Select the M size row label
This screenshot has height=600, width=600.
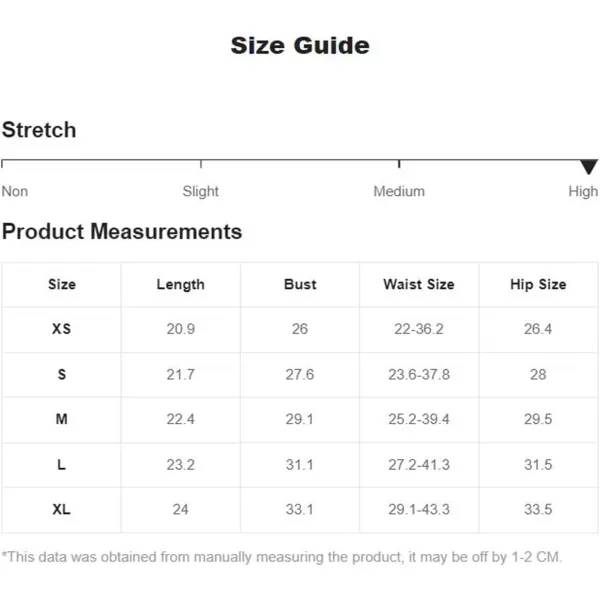pyautogui.click(x=62, y=419)
